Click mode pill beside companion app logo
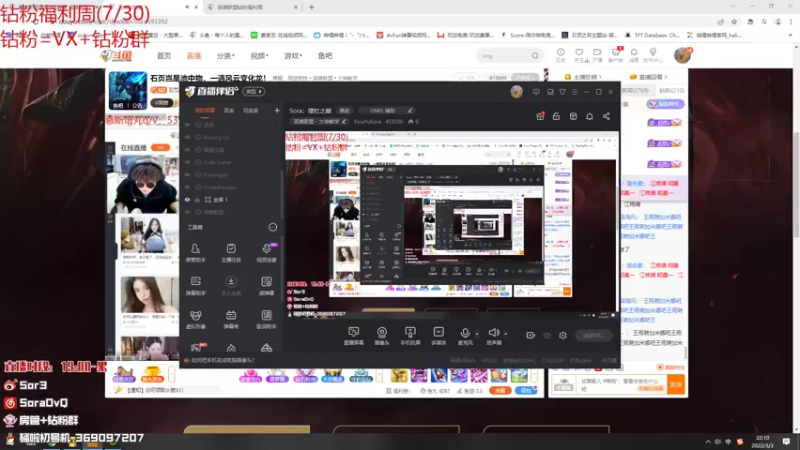The height and width of the screenshot is (450, 800). (254, 91)
